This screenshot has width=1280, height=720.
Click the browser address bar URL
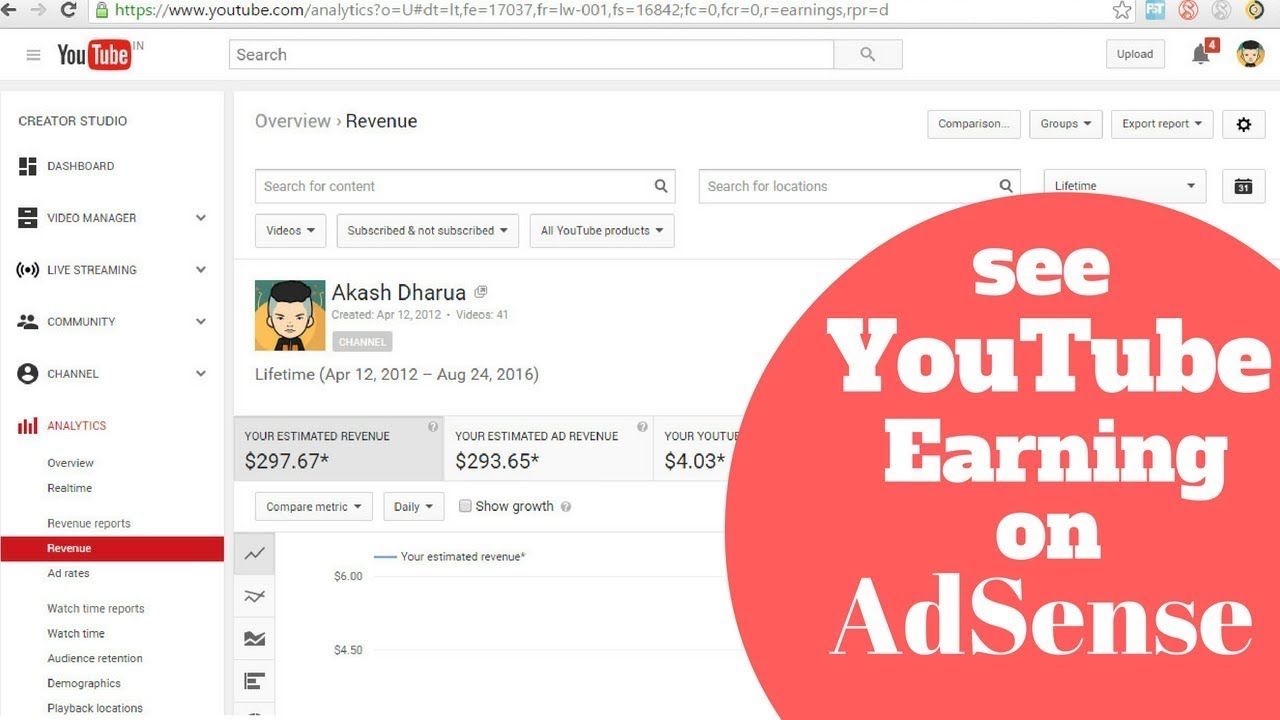click(x=500, y=10)
